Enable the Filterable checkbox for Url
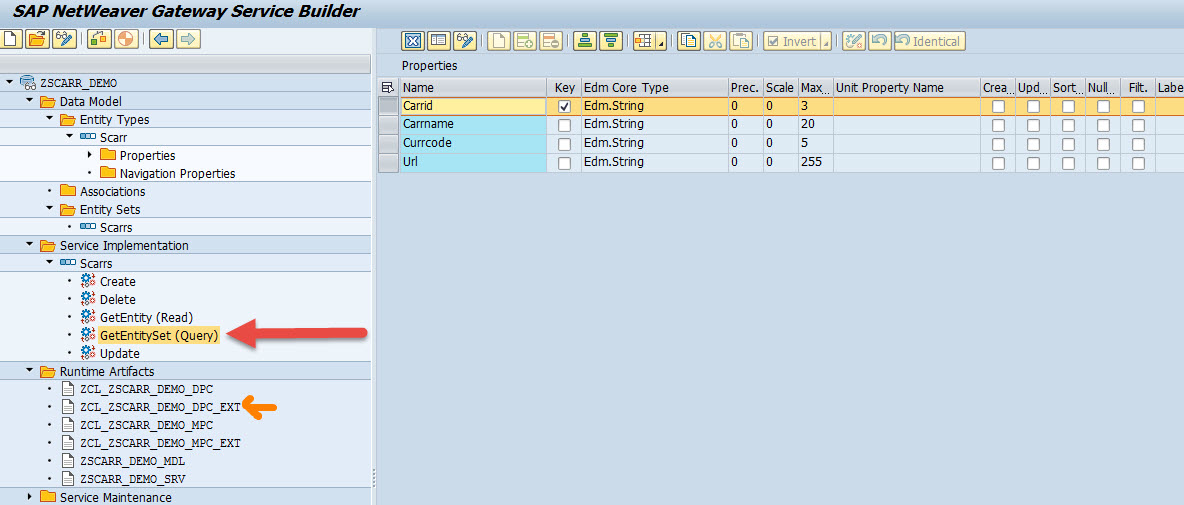The height and width of the screenshot is (505, 1184). point(1138,162)
